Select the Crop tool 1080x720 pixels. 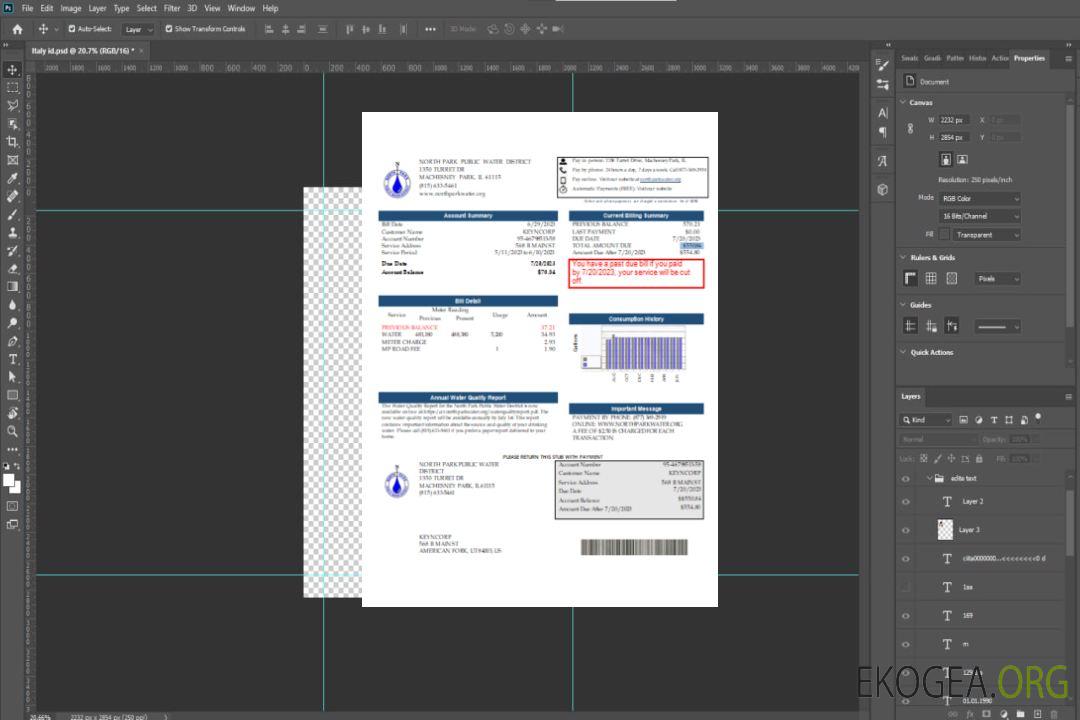pos(13,142)
